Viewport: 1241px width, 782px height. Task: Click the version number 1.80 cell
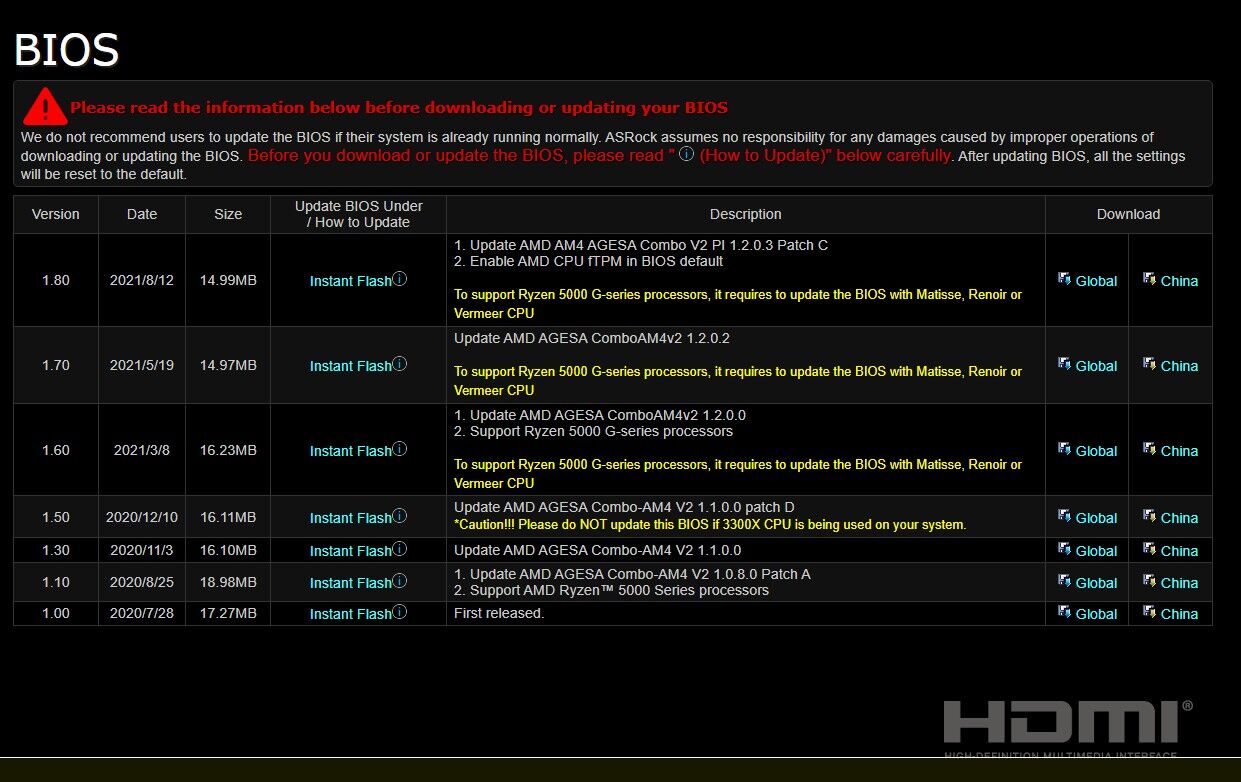tap(56, 280)
